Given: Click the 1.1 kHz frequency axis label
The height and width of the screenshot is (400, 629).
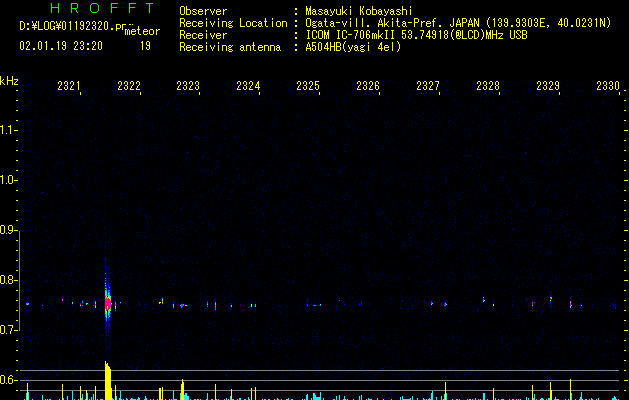Looking at the screenshot, I should coord(9,130).
